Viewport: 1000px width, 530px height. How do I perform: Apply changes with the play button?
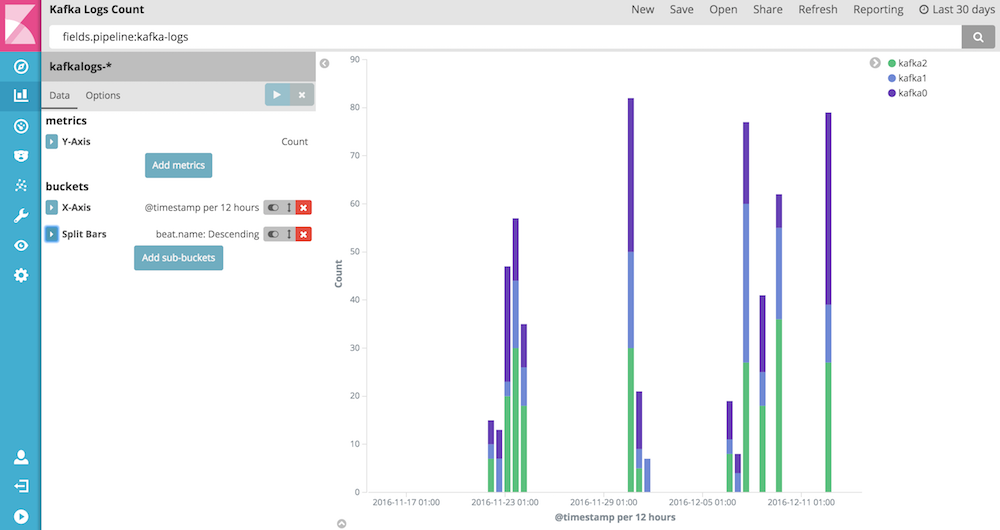[x=277, y=94]
